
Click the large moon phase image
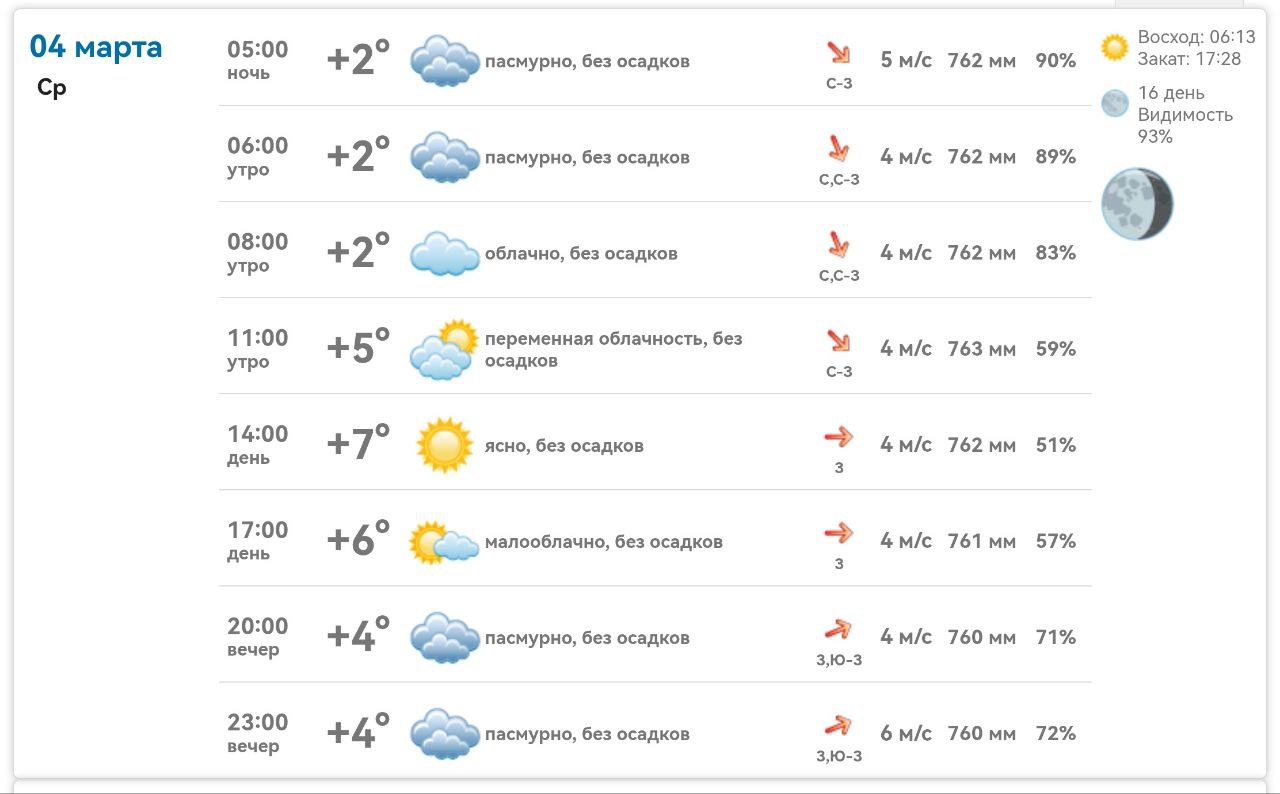click(1137, 204)
